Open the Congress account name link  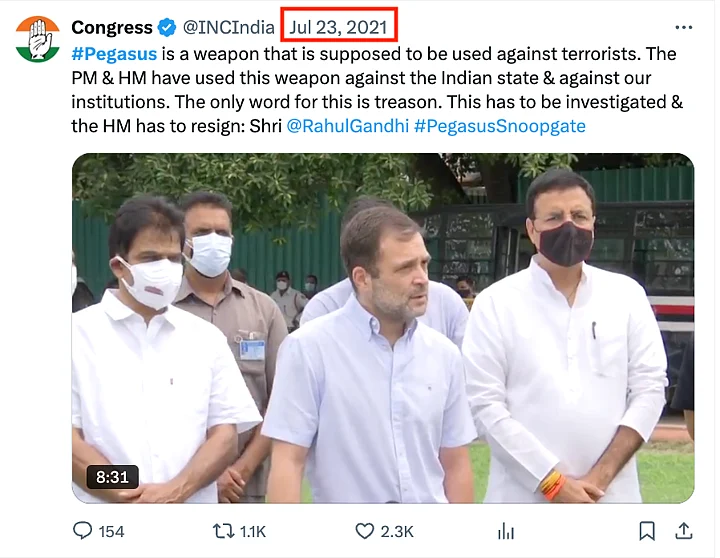coord(112,28)
